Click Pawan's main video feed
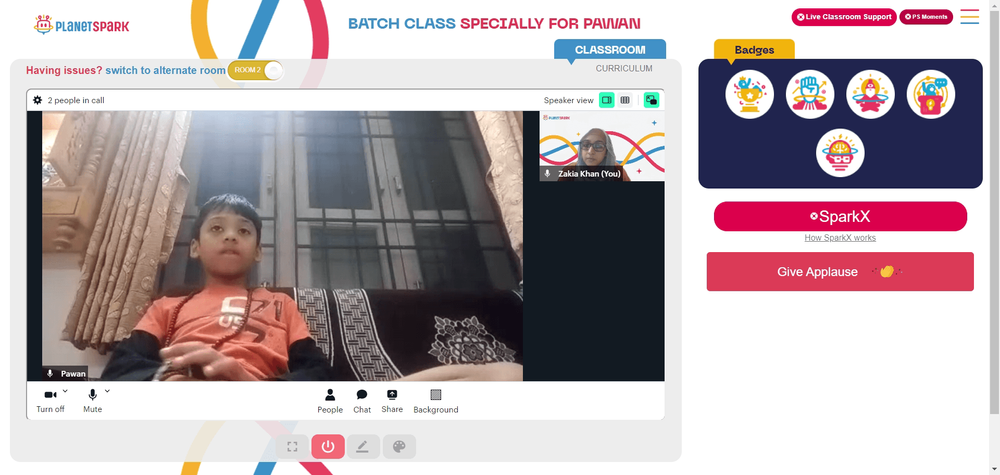This screenshot has width=1000, height=475. pos(283,246)
